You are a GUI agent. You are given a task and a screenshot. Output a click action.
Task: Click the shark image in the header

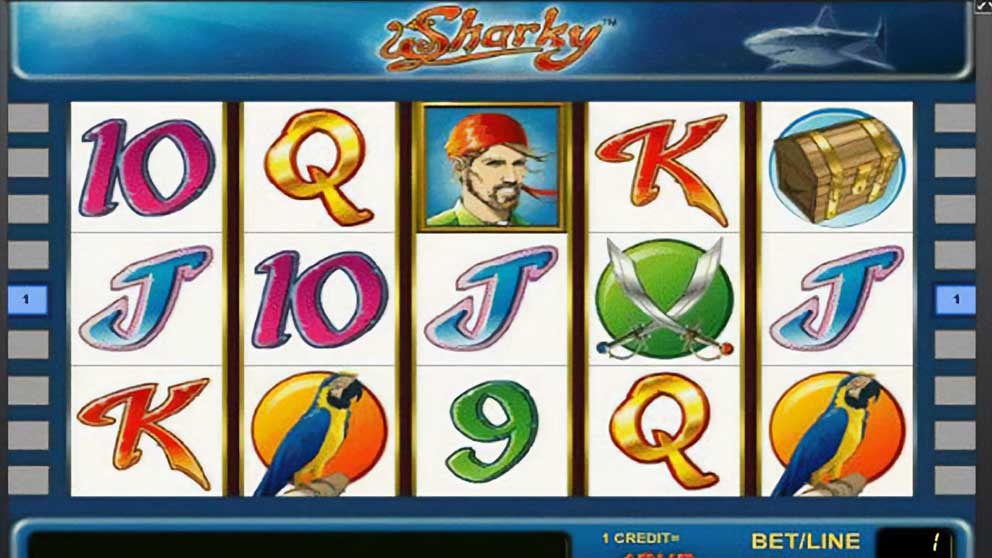[x=818, y=39]
